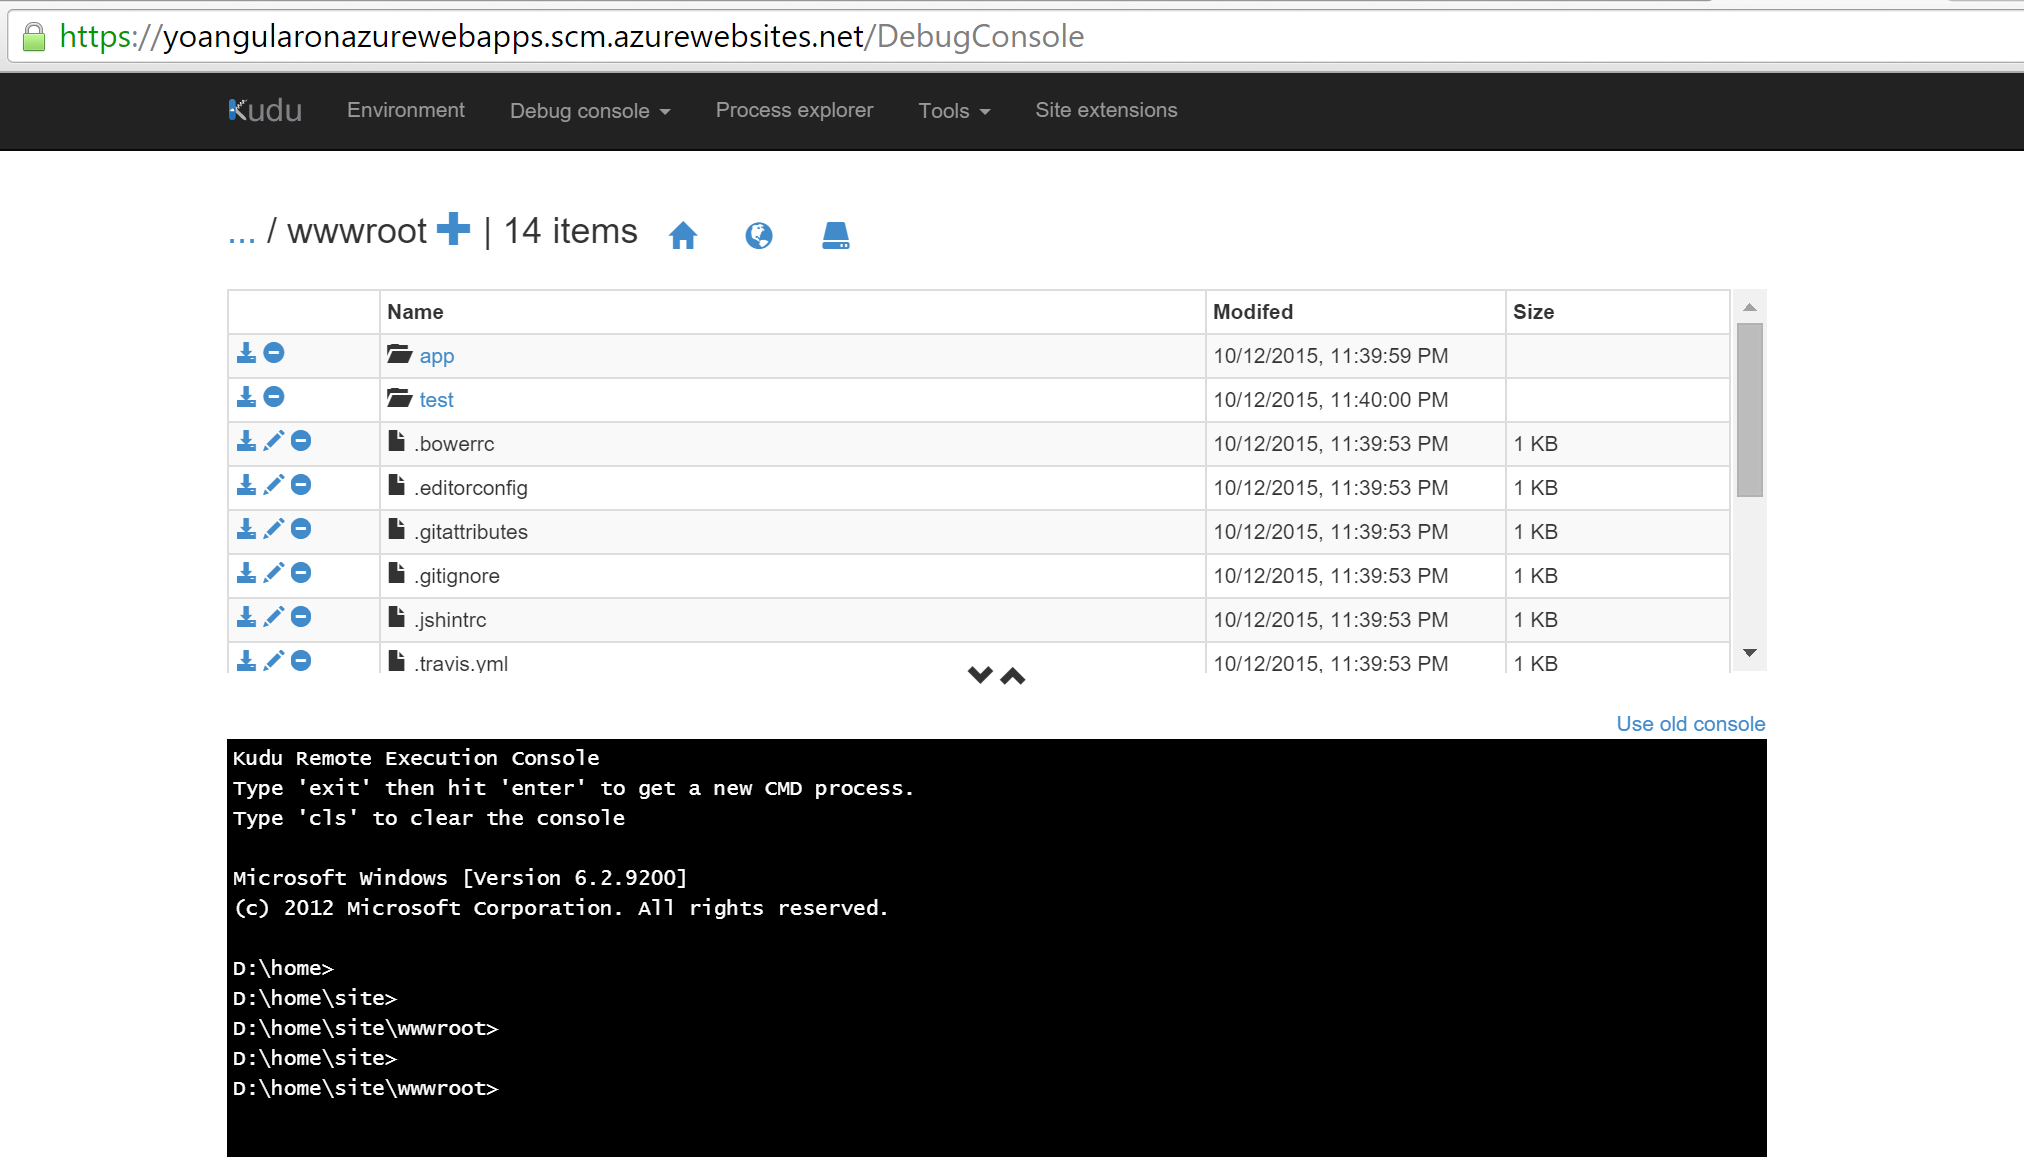Open the Debug console dropdown

click(590, 111)
